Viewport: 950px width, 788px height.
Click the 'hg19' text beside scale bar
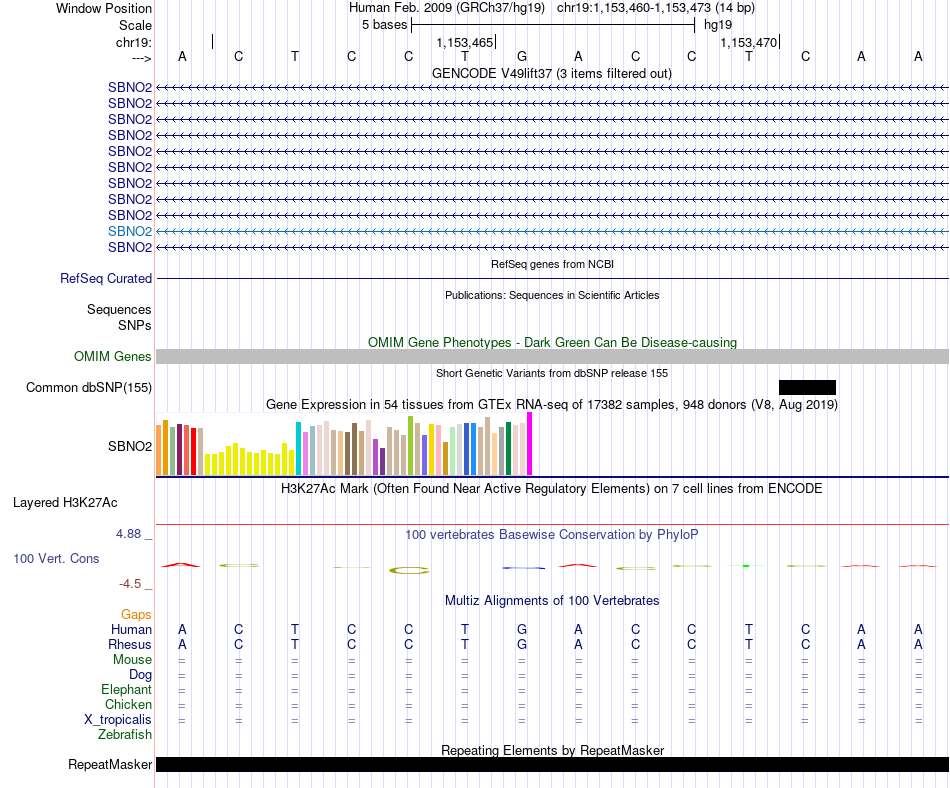pos(718,25)
